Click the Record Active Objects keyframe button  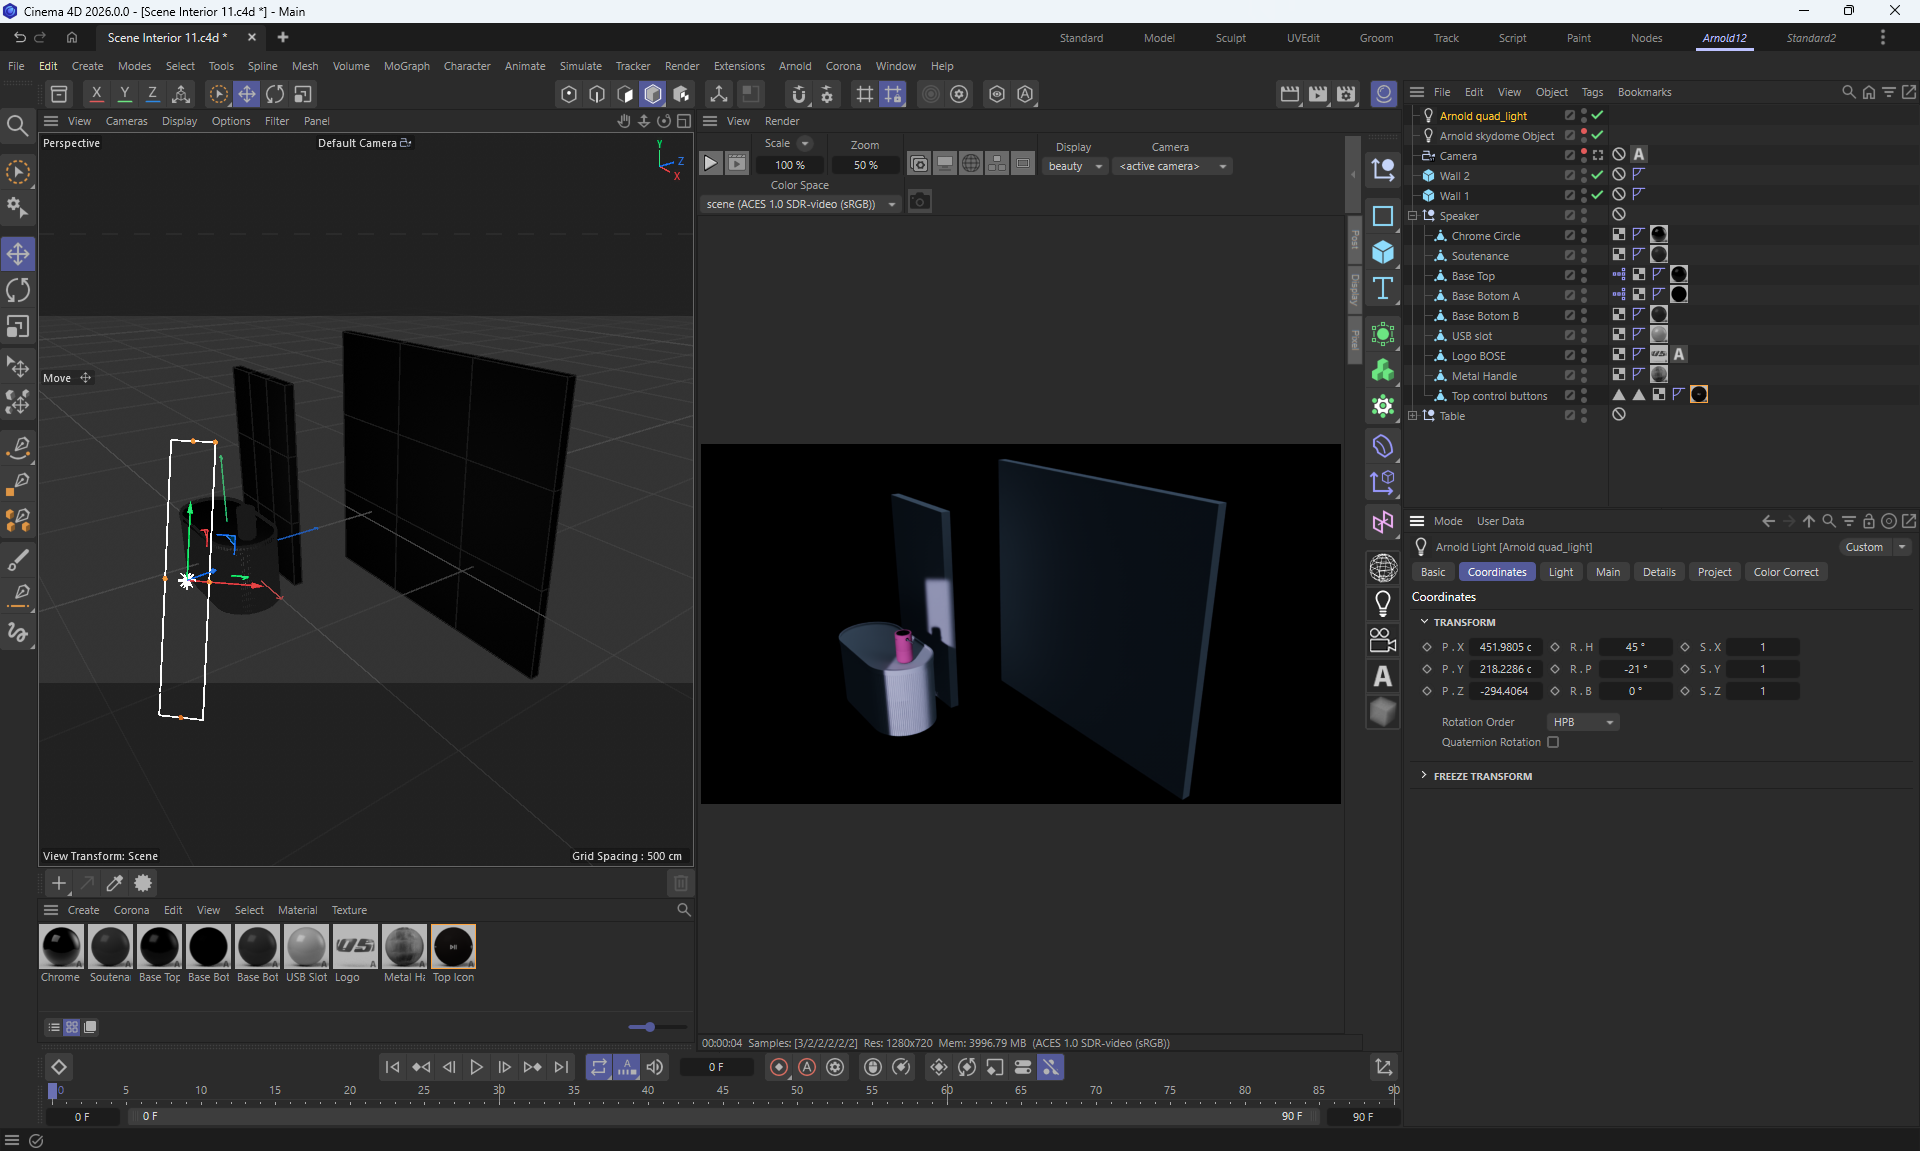[x=778, y=1067]
